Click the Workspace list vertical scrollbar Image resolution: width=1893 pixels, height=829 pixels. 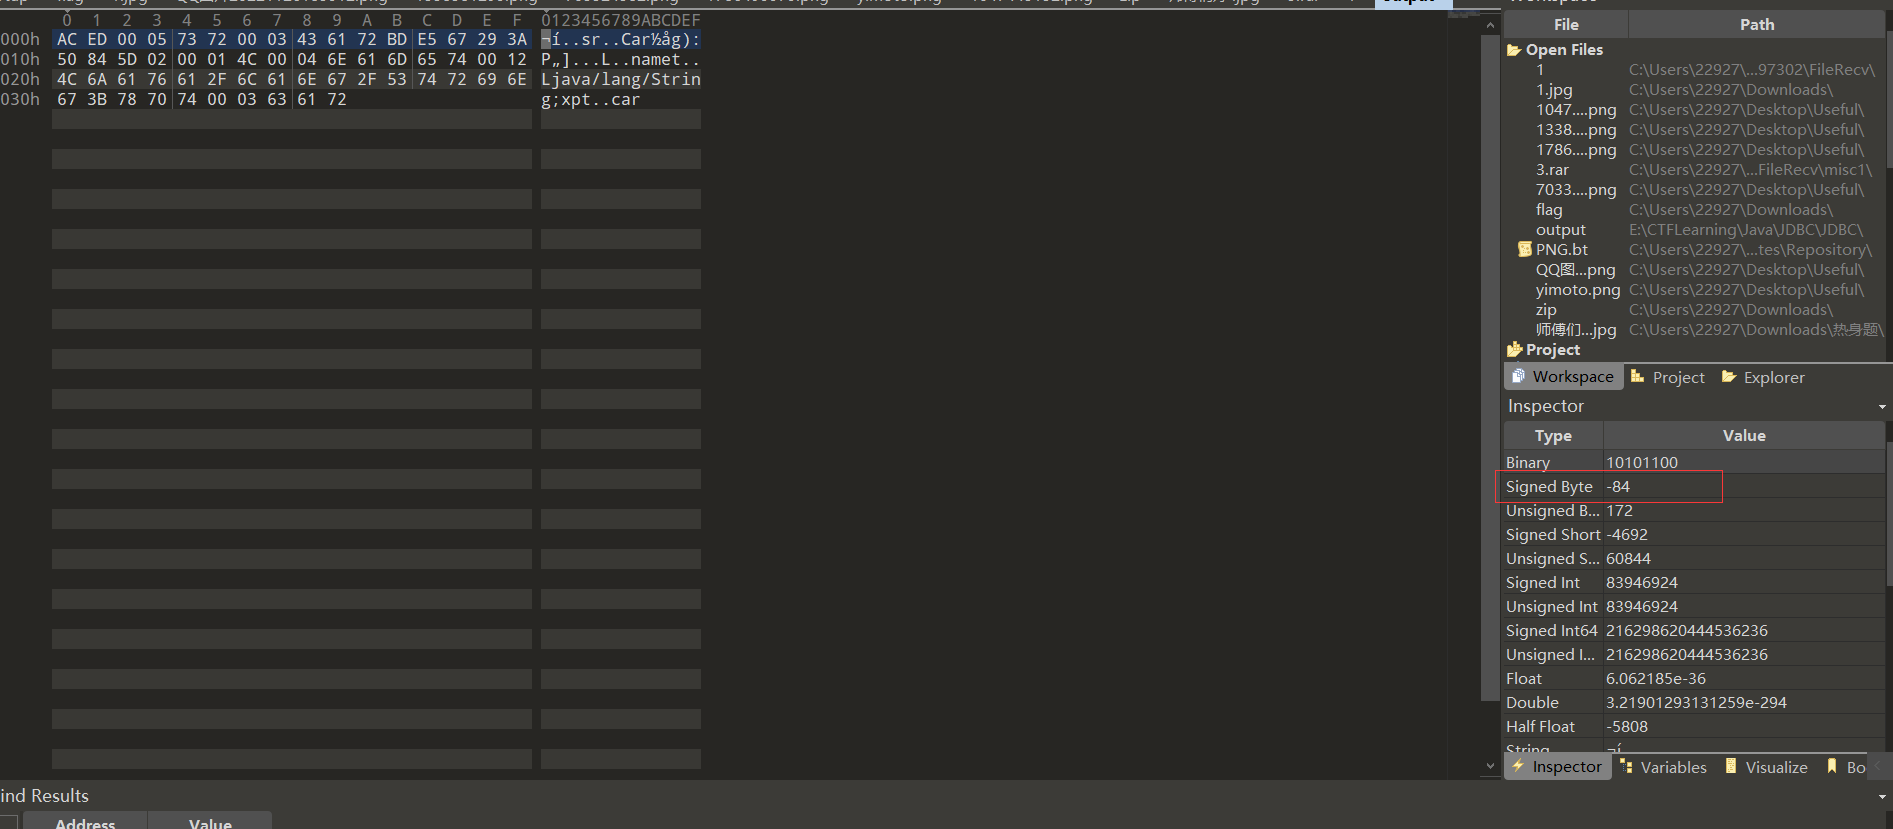(x=1889, y=100)
